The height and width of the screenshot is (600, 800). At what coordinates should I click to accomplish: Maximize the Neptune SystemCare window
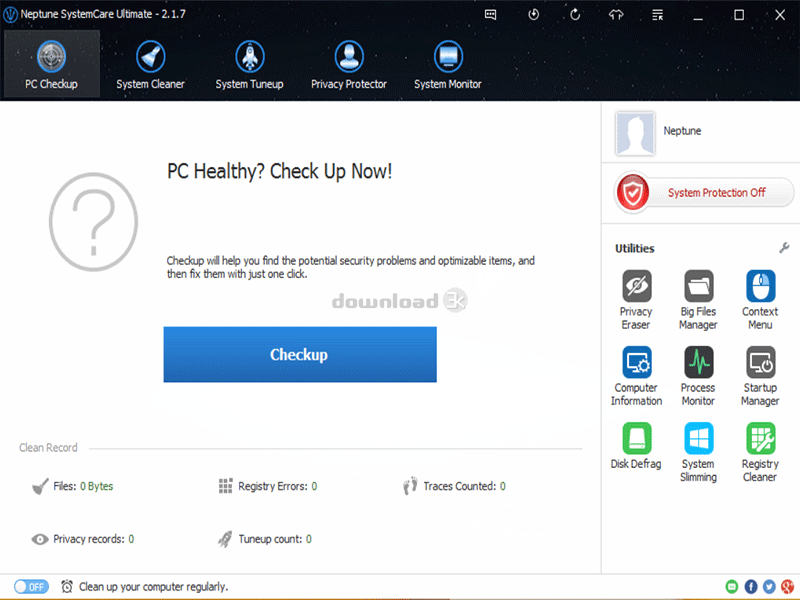(739, 15)
